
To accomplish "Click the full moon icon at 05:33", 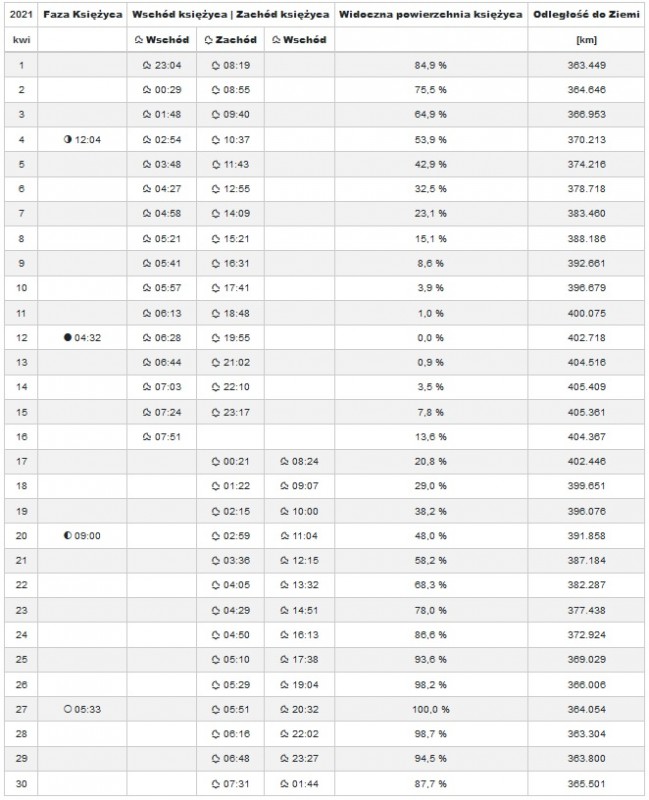I will pos(68,708).
